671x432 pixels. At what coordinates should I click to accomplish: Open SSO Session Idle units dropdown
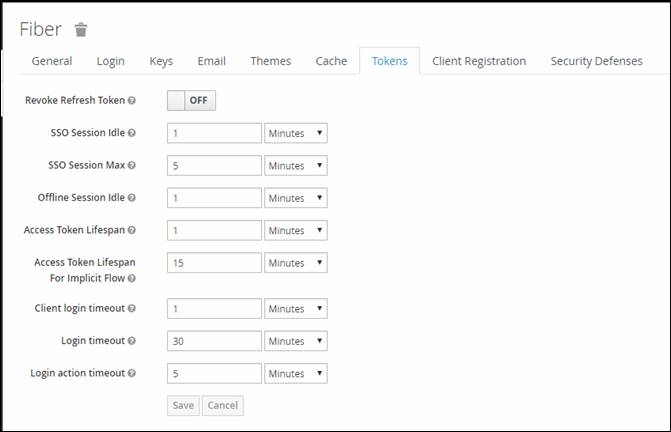point(296,133)
